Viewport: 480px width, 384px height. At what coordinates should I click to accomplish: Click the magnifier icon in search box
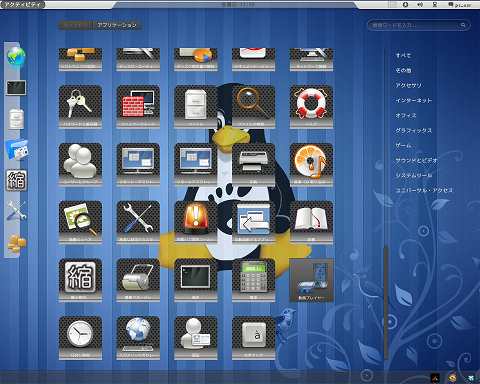click(x=463, y=25)
